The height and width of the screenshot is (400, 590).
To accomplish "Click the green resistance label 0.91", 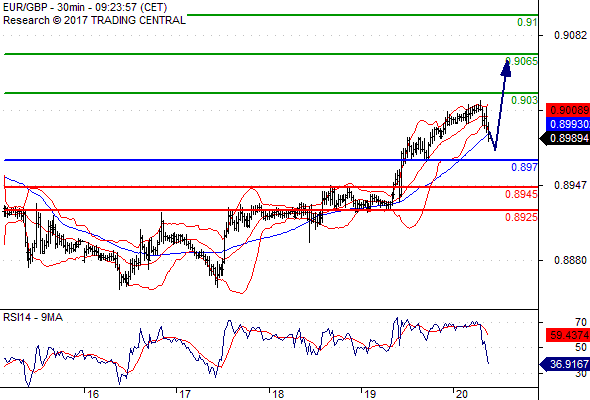I will [527, 22].
